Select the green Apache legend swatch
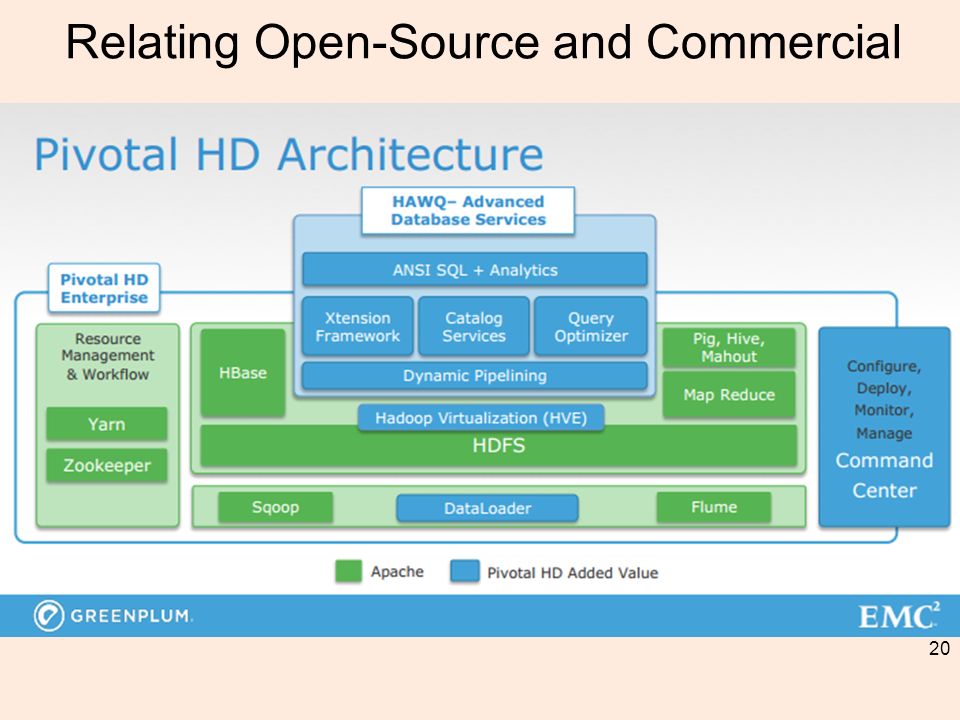960x720 pixels. (348, 571)
